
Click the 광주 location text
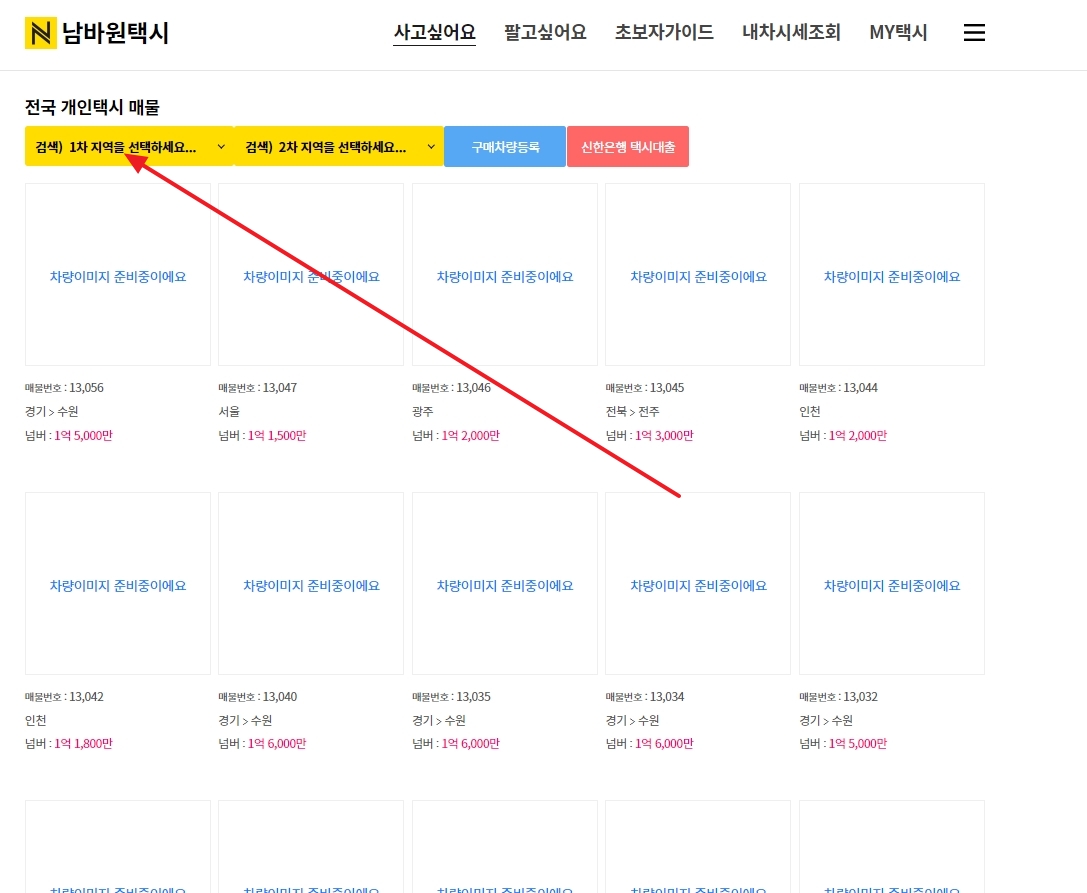(x=423, y=411)
